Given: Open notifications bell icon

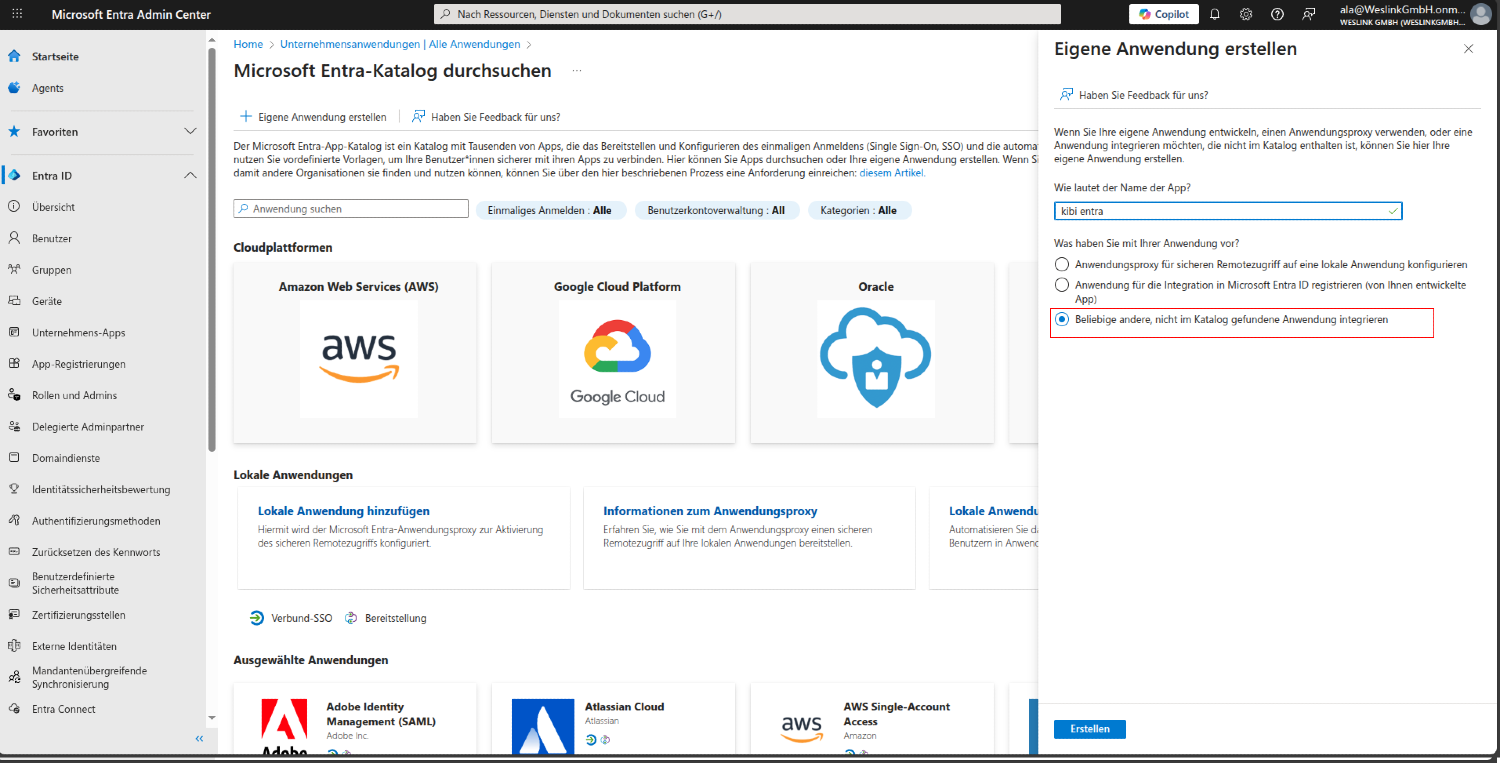Looking at the screenshot, I should pos(1215,14).
